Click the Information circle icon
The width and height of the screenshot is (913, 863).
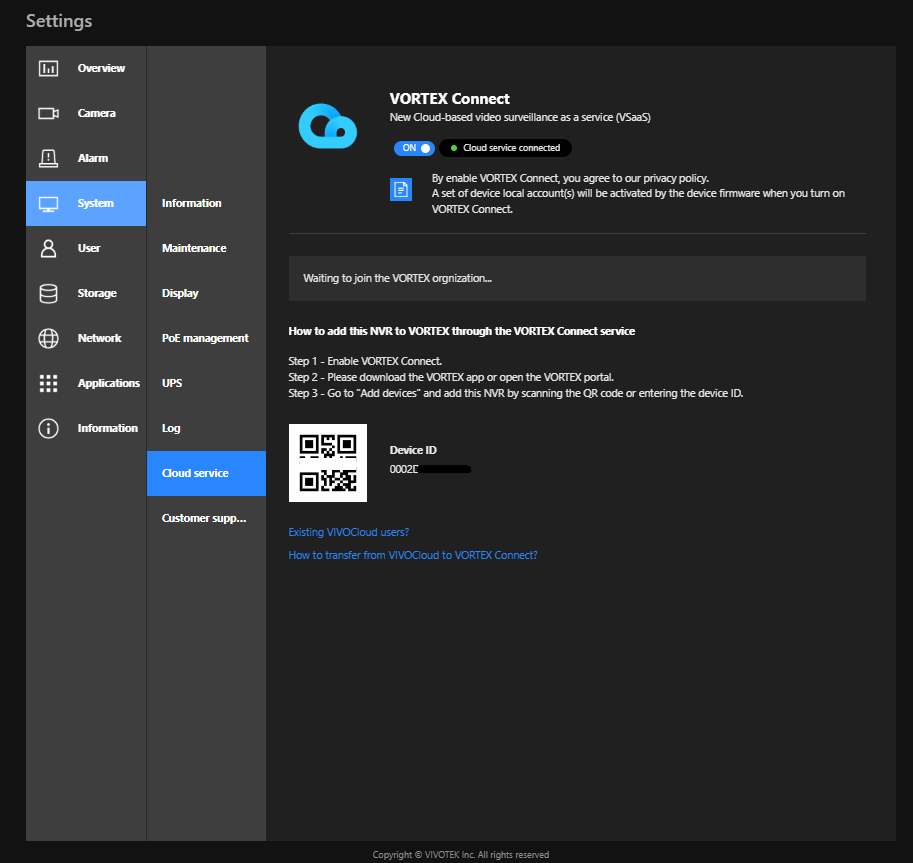(x=48, y=428)
